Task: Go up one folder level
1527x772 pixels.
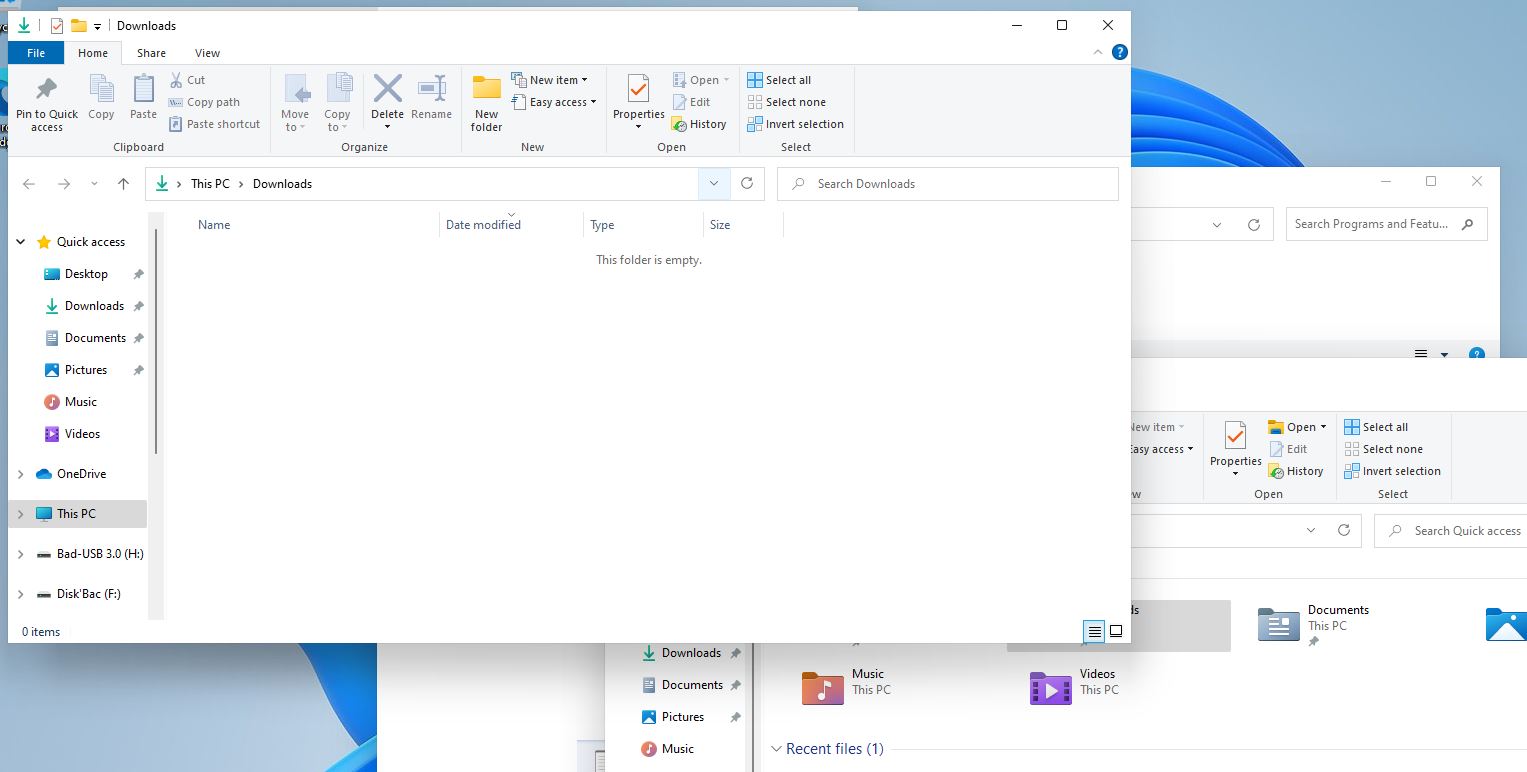Action: tap(124, 184)
